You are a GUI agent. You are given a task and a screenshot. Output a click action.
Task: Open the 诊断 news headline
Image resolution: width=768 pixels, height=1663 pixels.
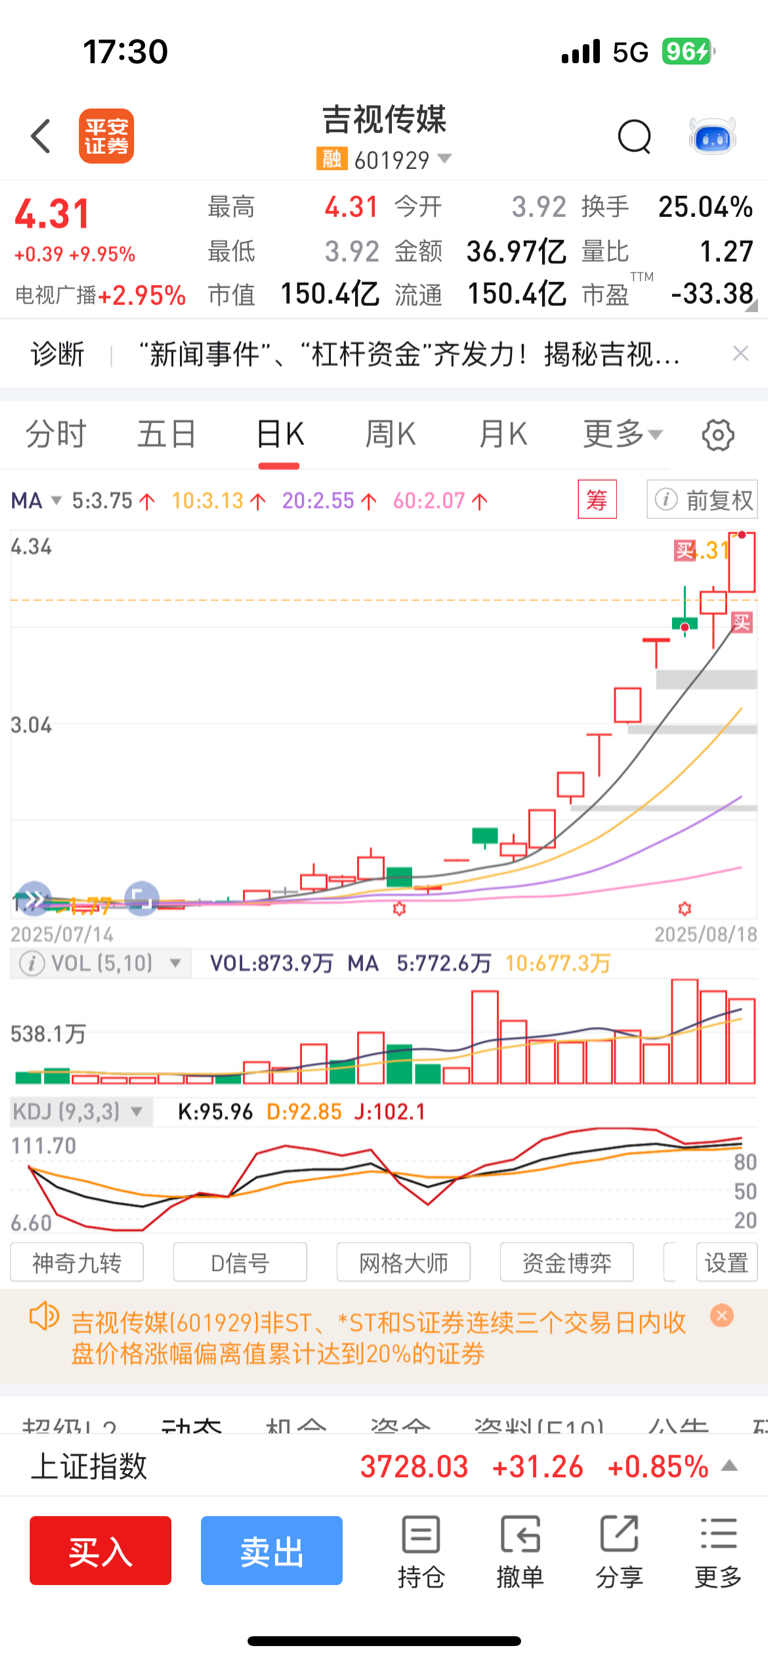(x=410, y=354)
